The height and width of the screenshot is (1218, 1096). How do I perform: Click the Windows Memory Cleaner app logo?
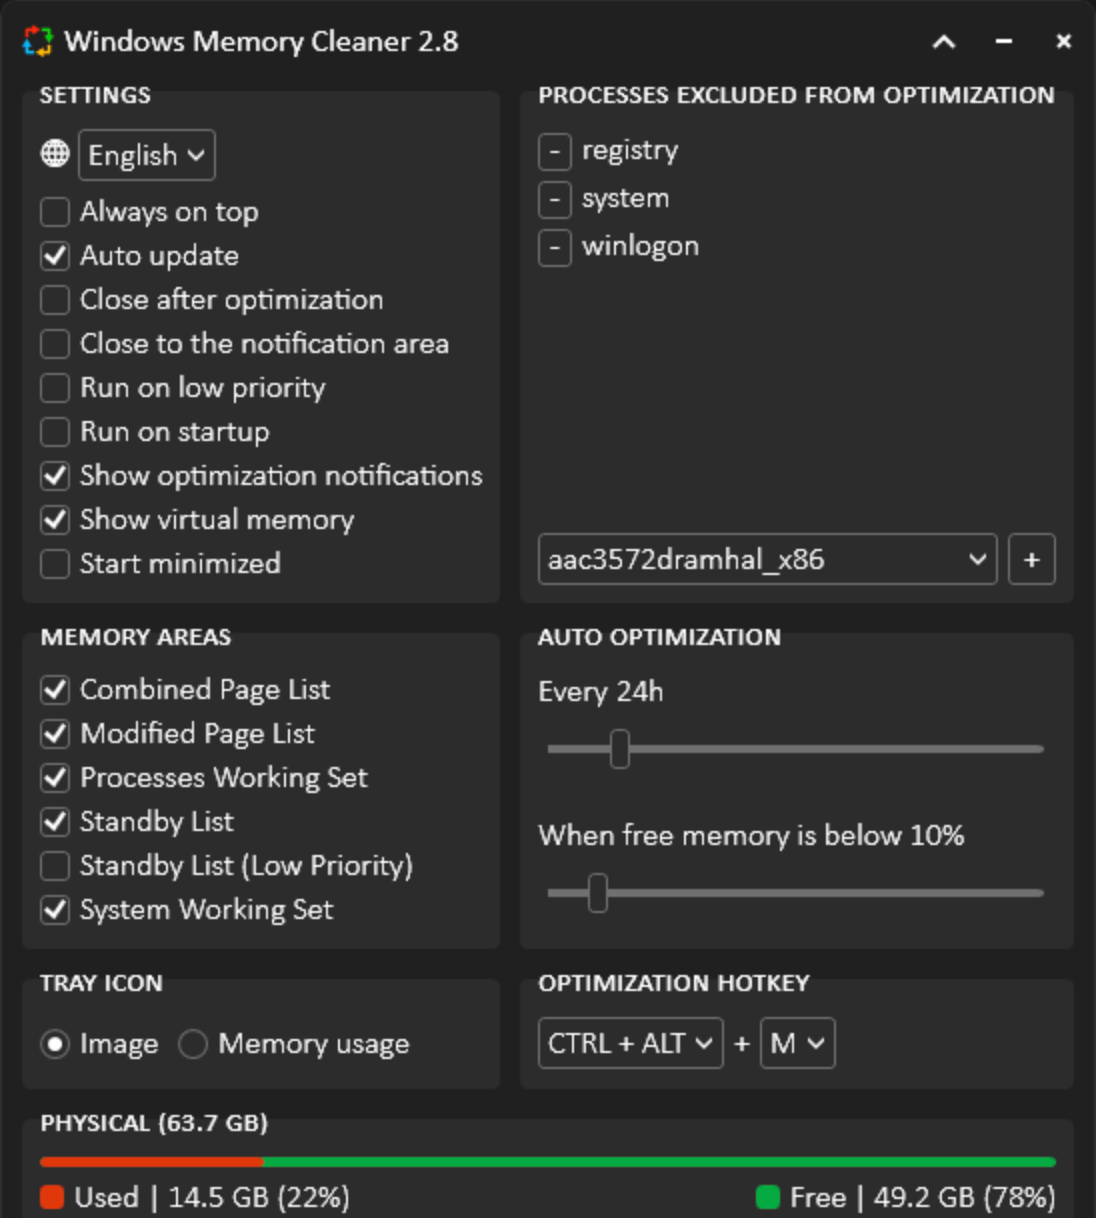pyautogui.click(x=38, y=41)
